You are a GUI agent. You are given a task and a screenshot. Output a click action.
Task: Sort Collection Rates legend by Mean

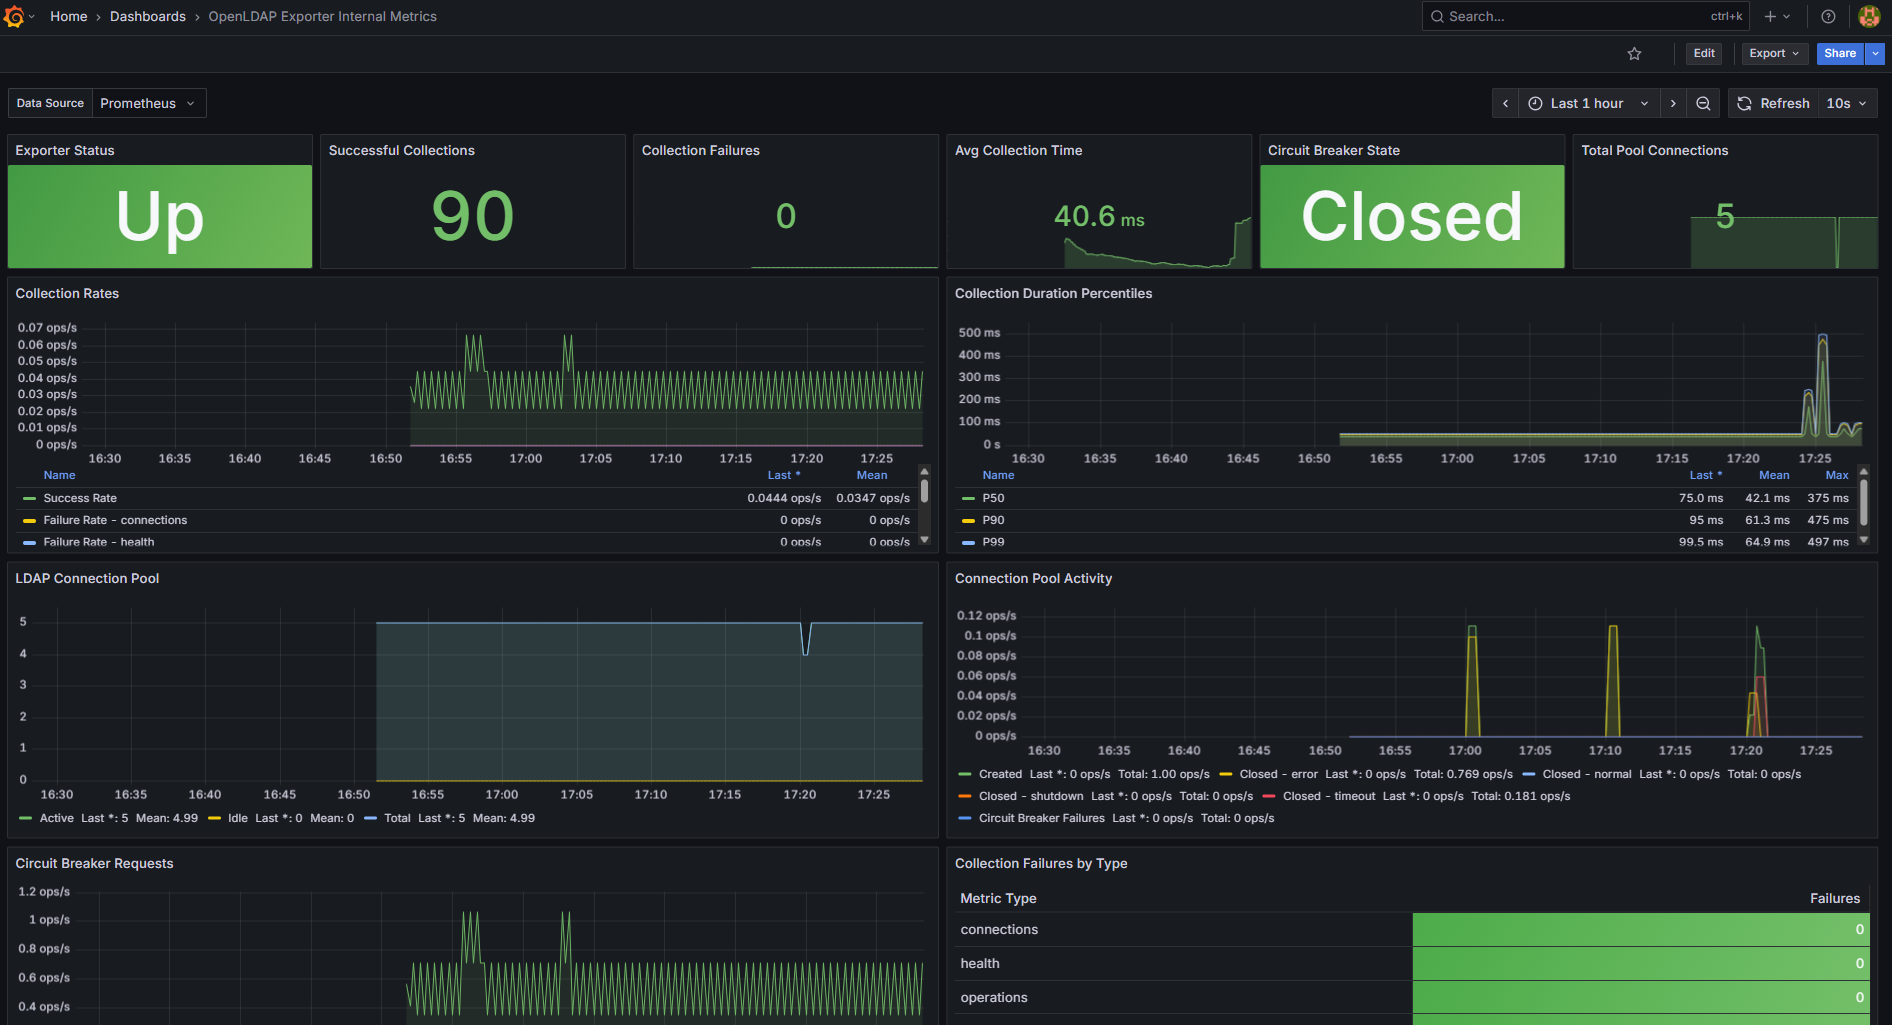click(x=872, y=476)
